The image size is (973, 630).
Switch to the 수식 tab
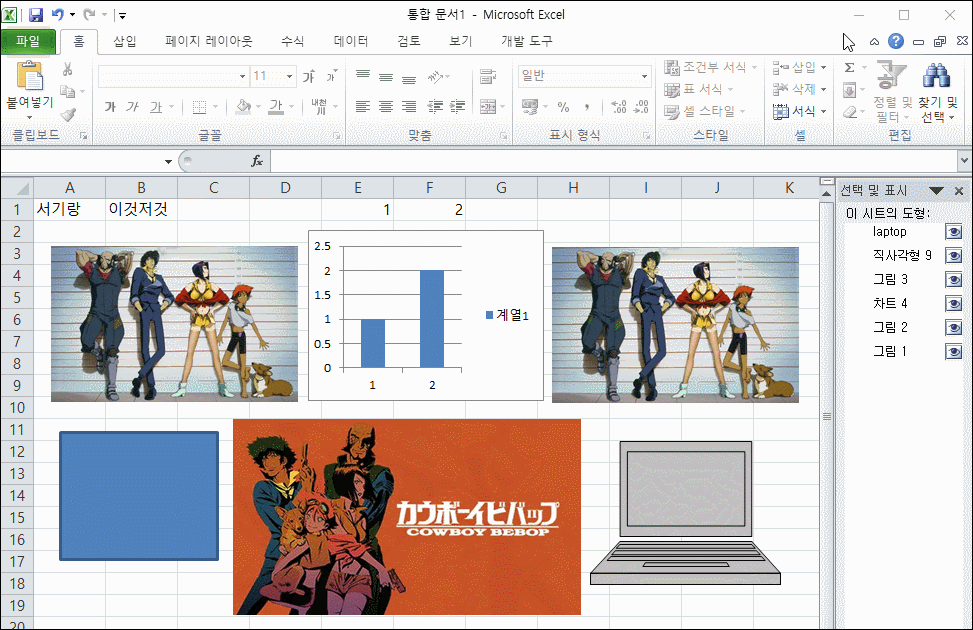tap(292, 41)
